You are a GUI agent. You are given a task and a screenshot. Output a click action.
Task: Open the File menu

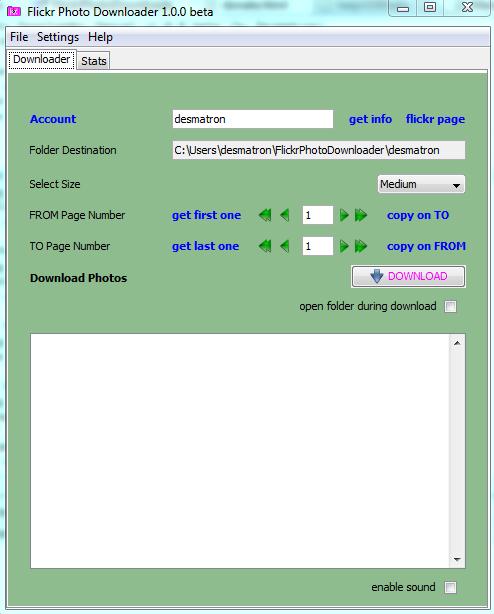click(x=19, y=37)
